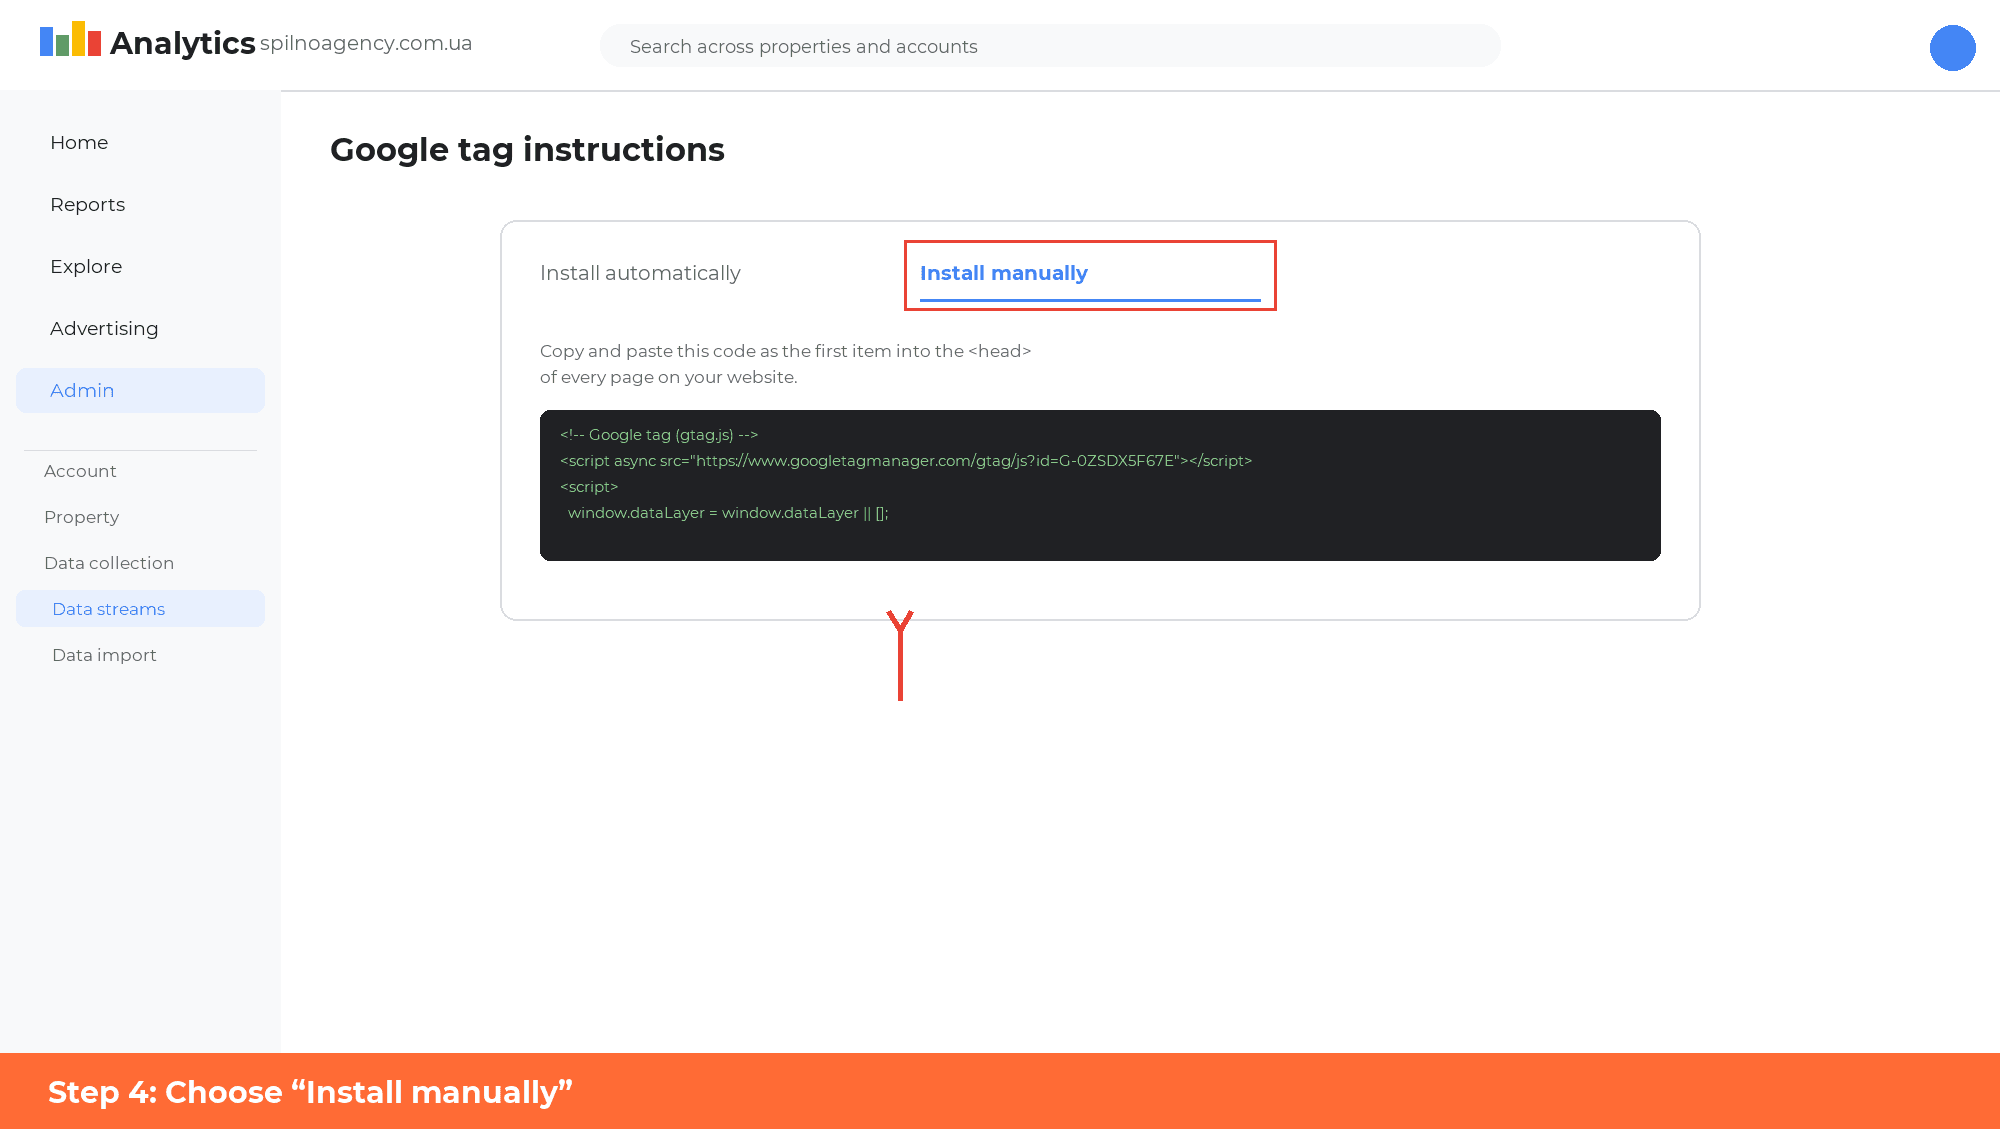Open Data import in the sidebar
Image resolution: width=2000 pixels, height=1129 pixels.
coord(104,655)
